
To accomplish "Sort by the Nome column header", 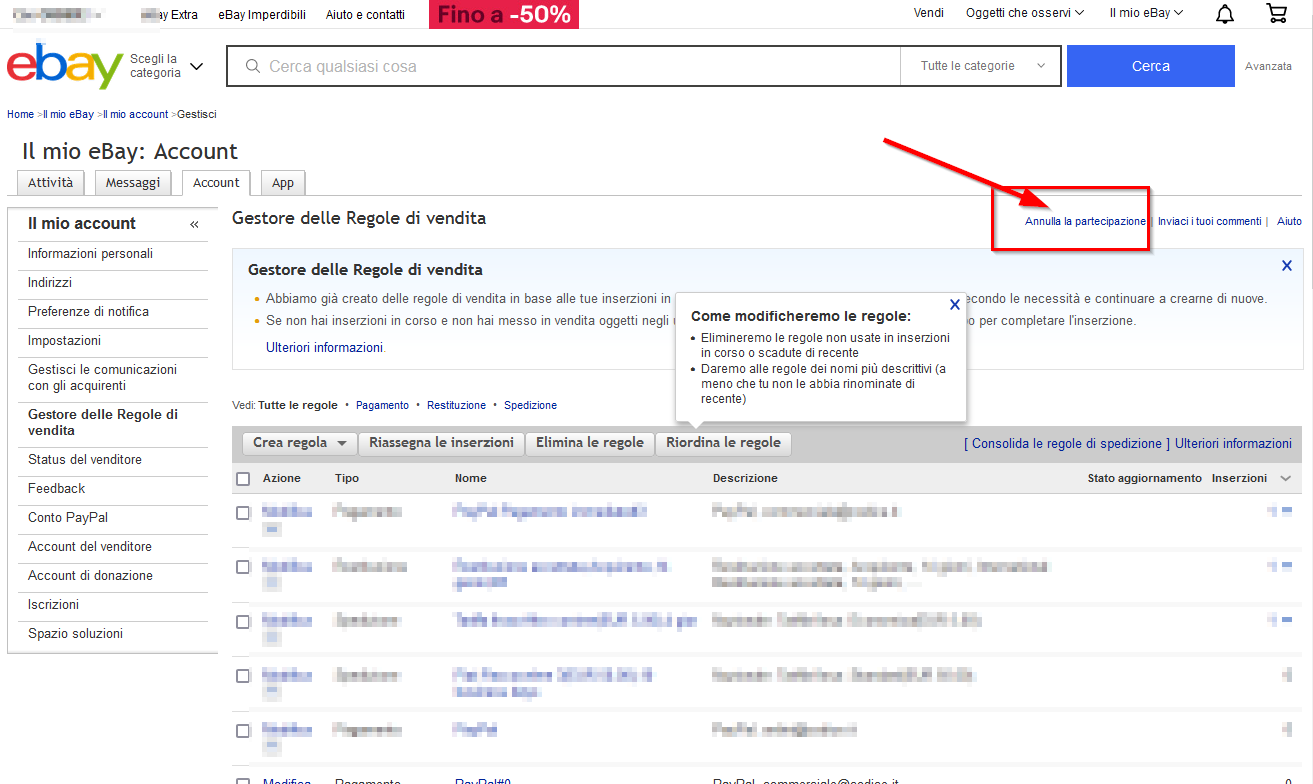I will click(471, 478).
